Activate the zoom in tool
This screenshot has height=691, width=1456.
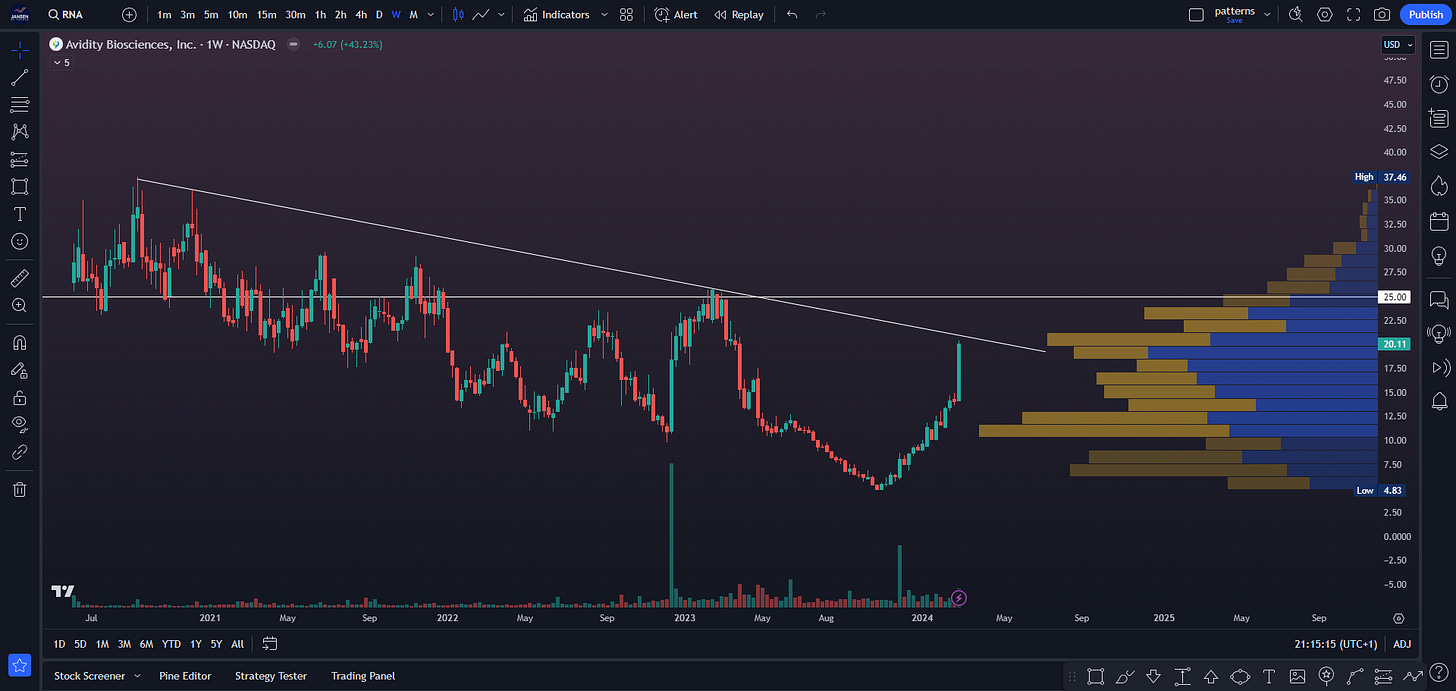click(20, 305)
